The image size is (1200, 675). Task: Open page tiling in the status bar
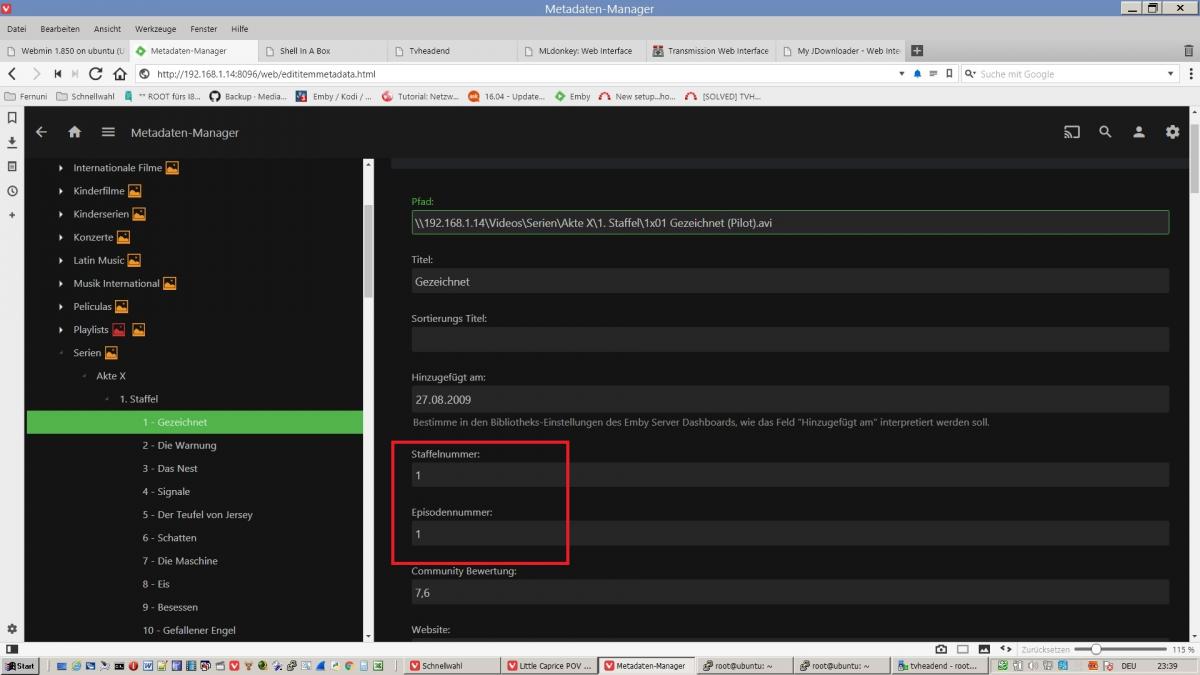963,649
